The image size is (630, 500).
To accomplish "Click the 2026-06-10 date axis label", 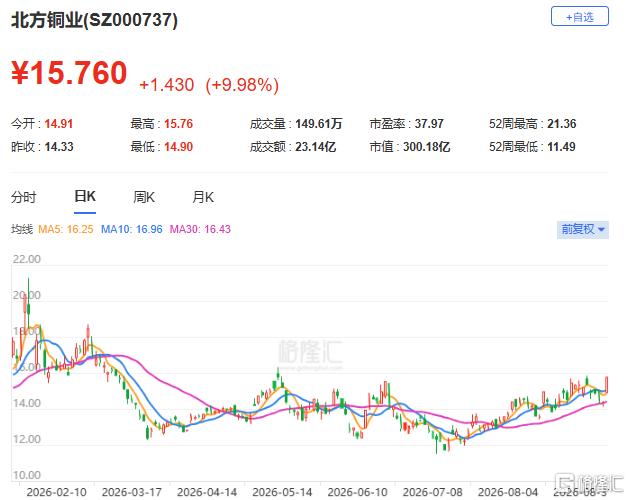I will [357, 492].
